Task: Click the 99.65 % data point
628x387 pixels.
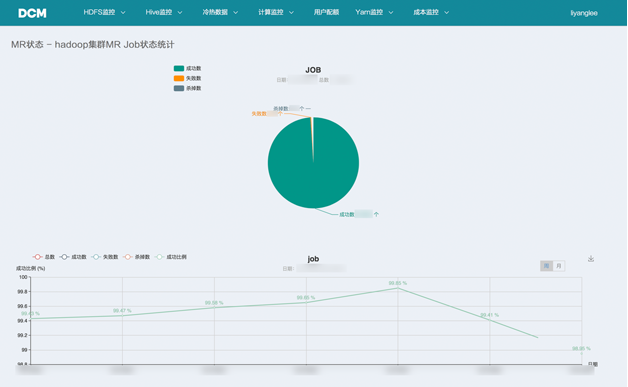Action: coord(306,302)
